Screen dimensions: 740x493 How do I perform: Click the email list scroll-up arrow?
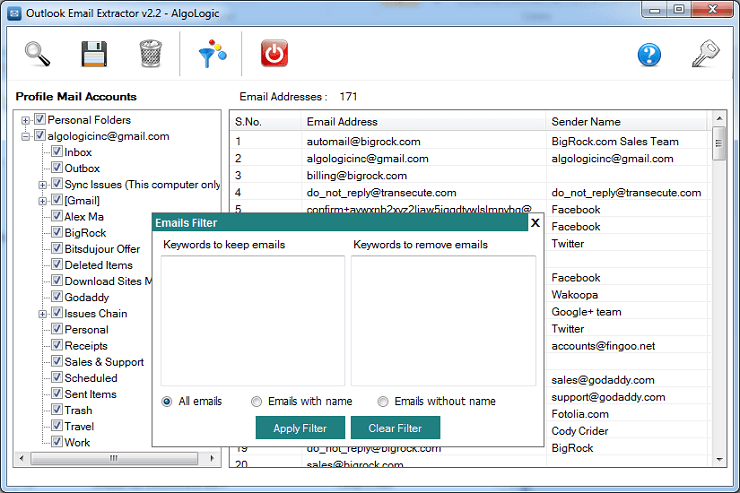(x=719, y=118)
